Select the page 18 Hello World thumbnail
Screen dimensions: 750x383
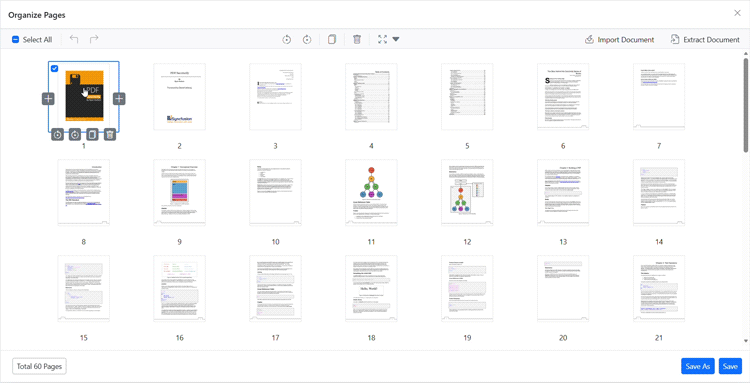click(x=371, y=288)
